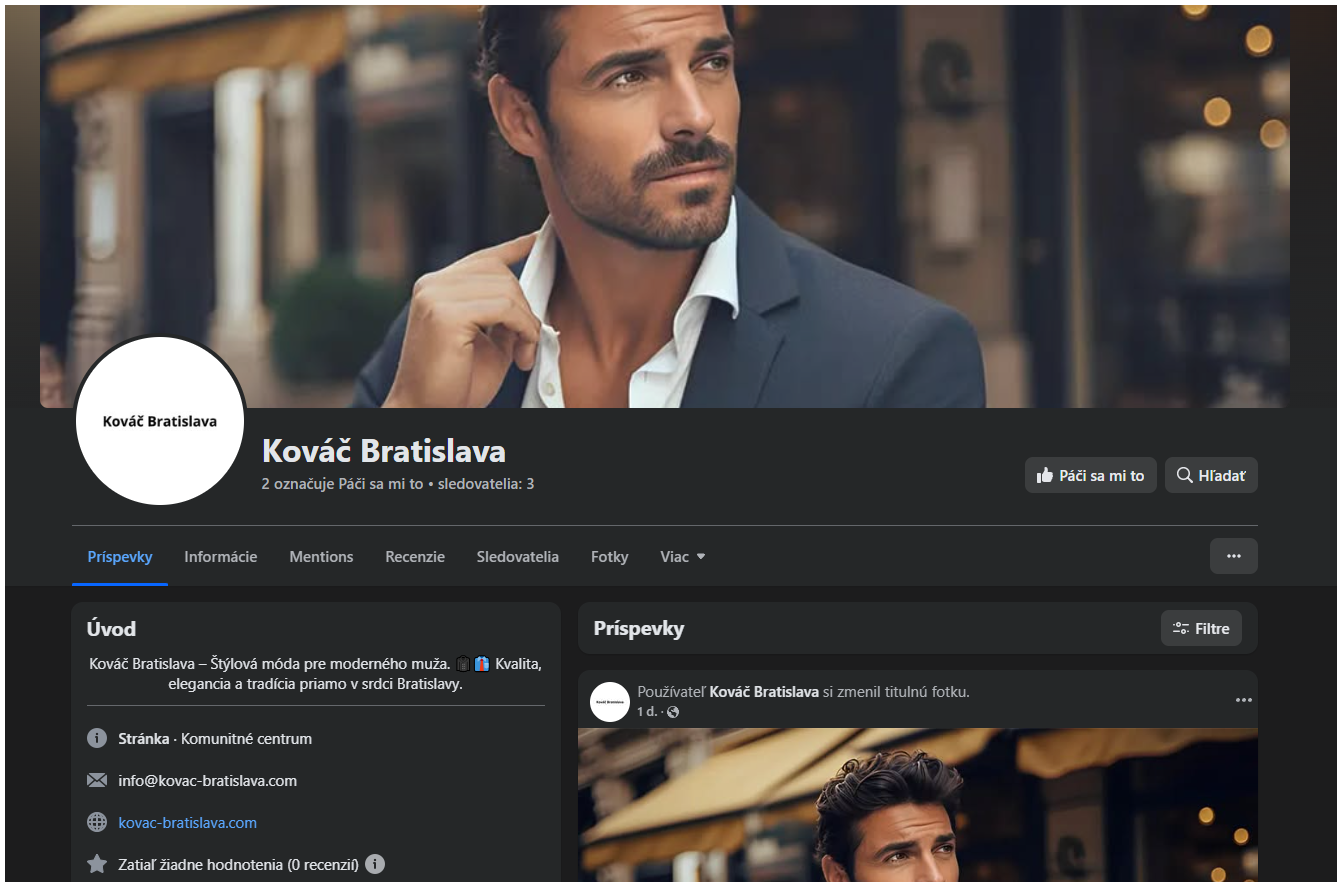Image resolution: width=1342 pixels, height=887 pixels.
Task: Click the star ratings icon in Úvod
Action: click(x=97, y=864)
